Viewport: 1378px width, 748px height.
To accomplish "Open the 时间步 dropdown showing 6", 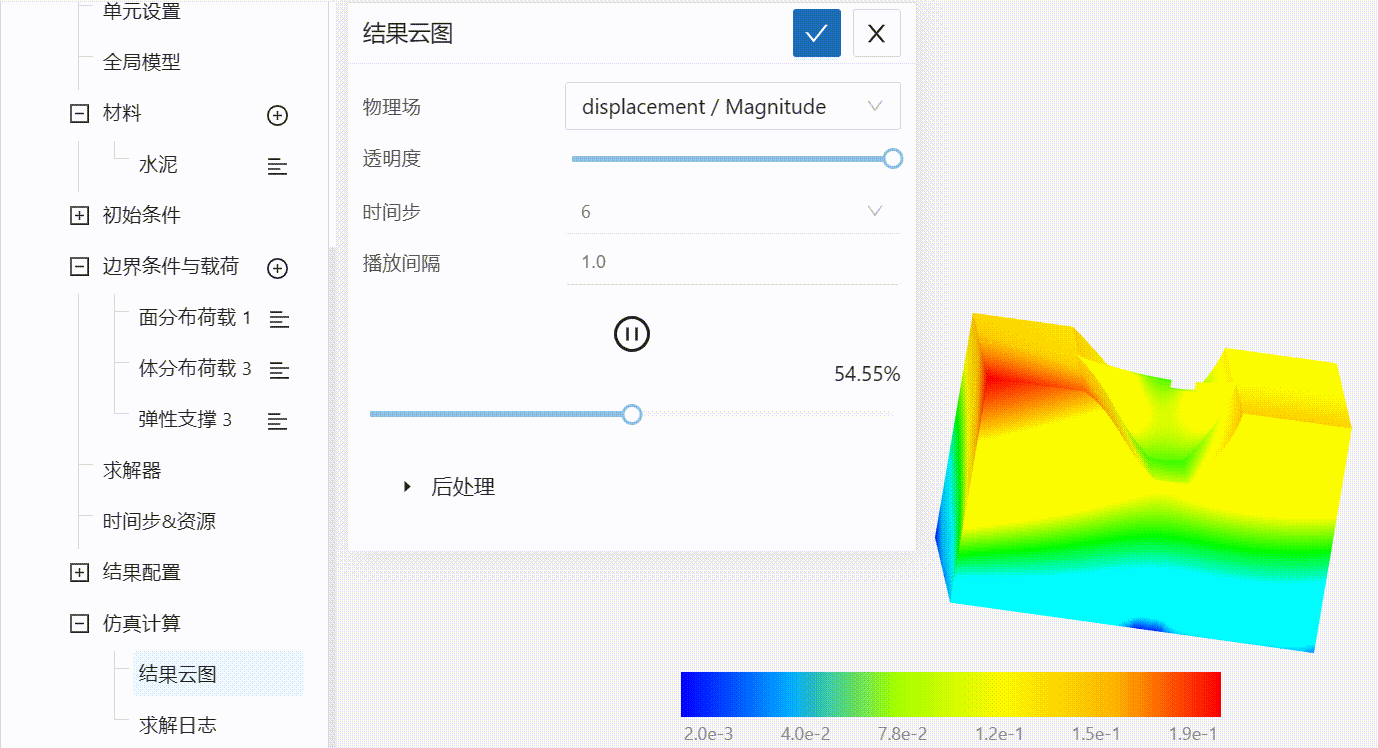I will (x=733, y=211).
